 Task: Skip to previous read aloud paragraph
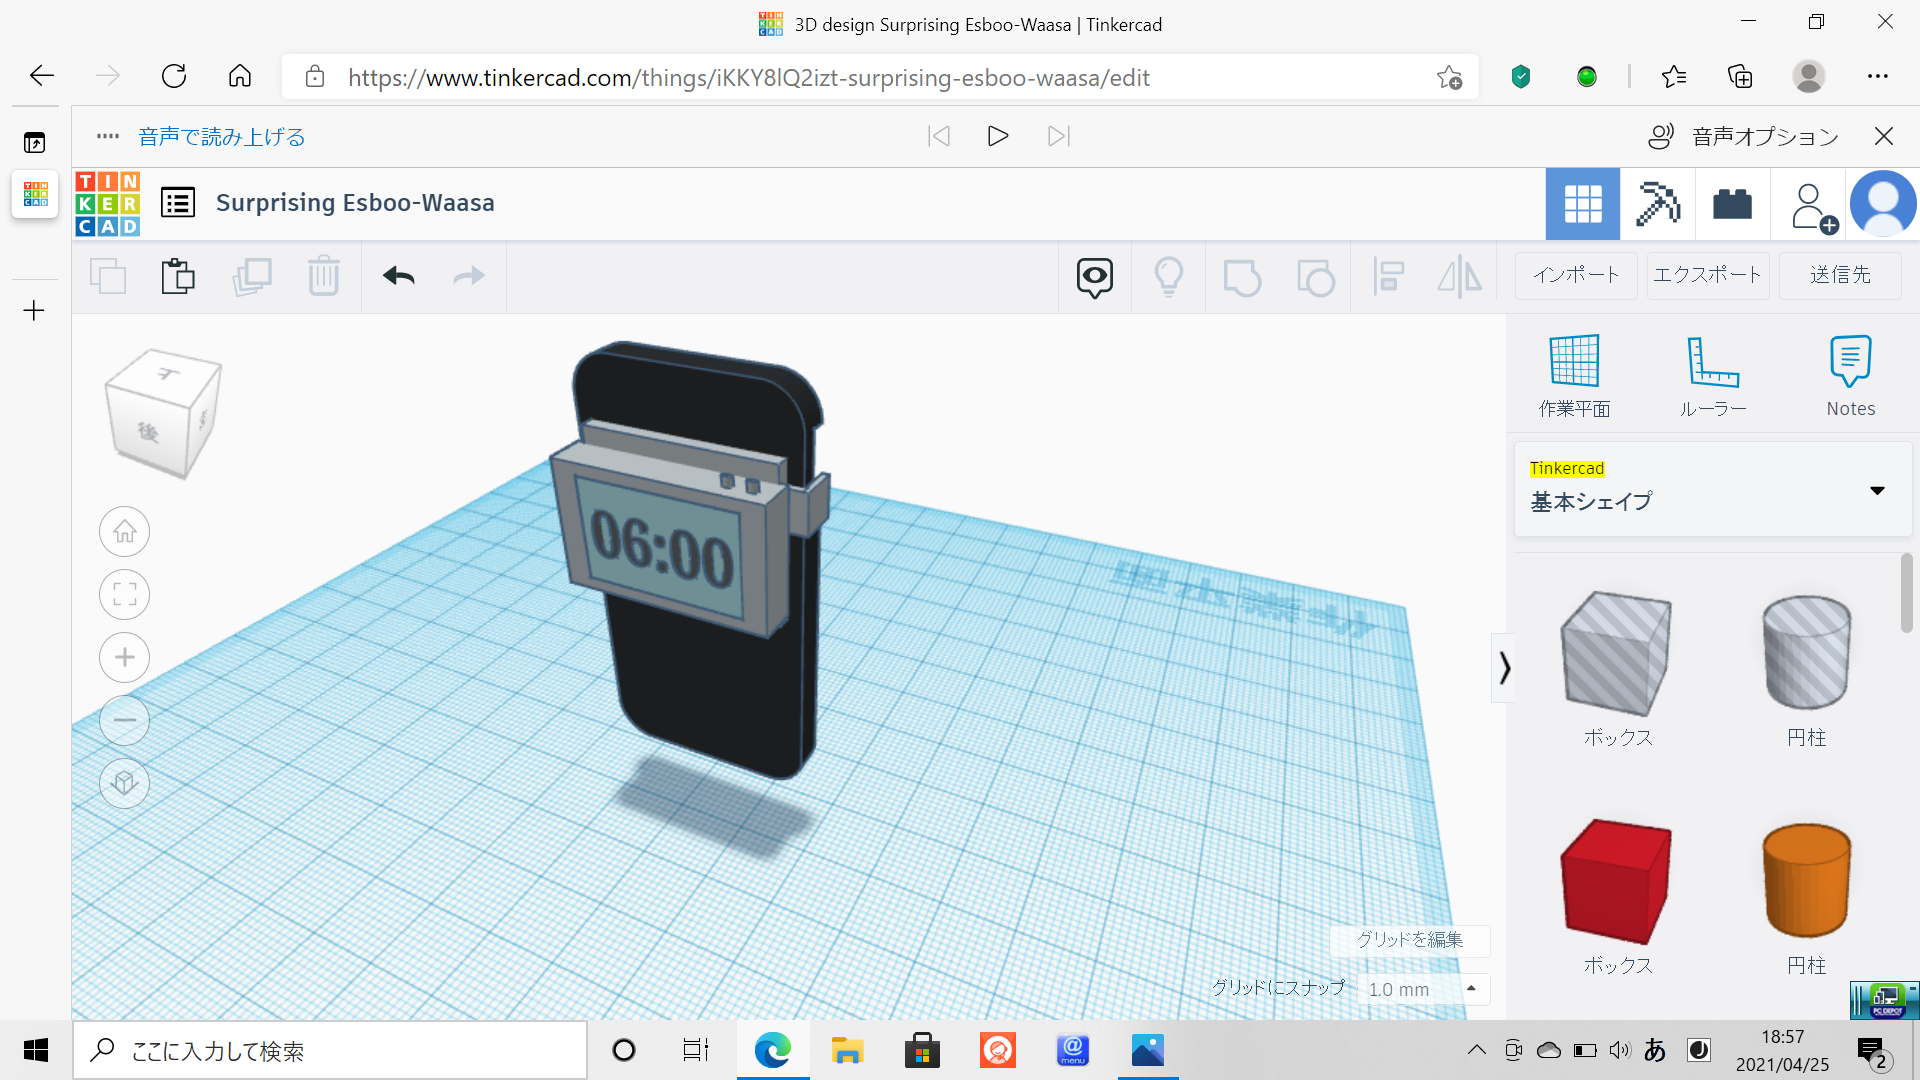coord(938,136)
